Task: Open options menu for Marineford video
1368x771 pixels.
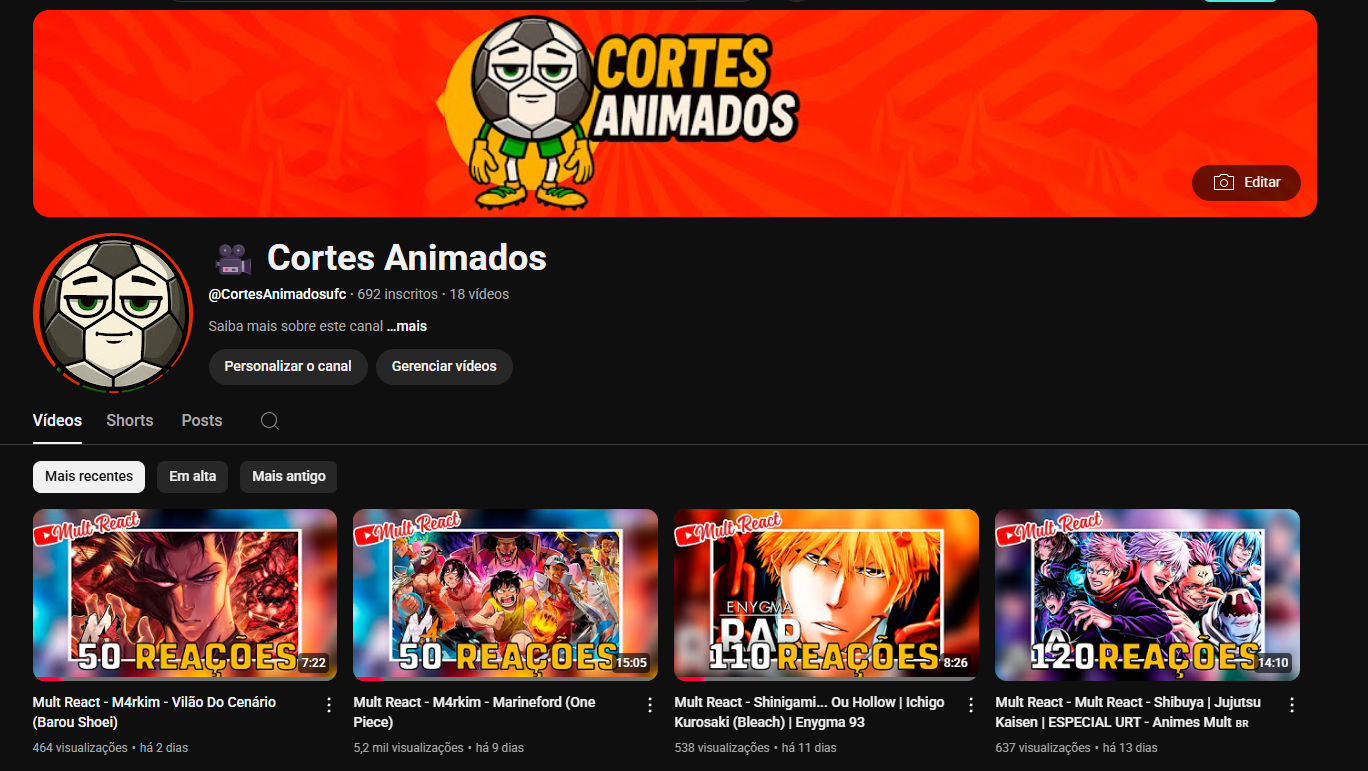Action: (650, 705)
